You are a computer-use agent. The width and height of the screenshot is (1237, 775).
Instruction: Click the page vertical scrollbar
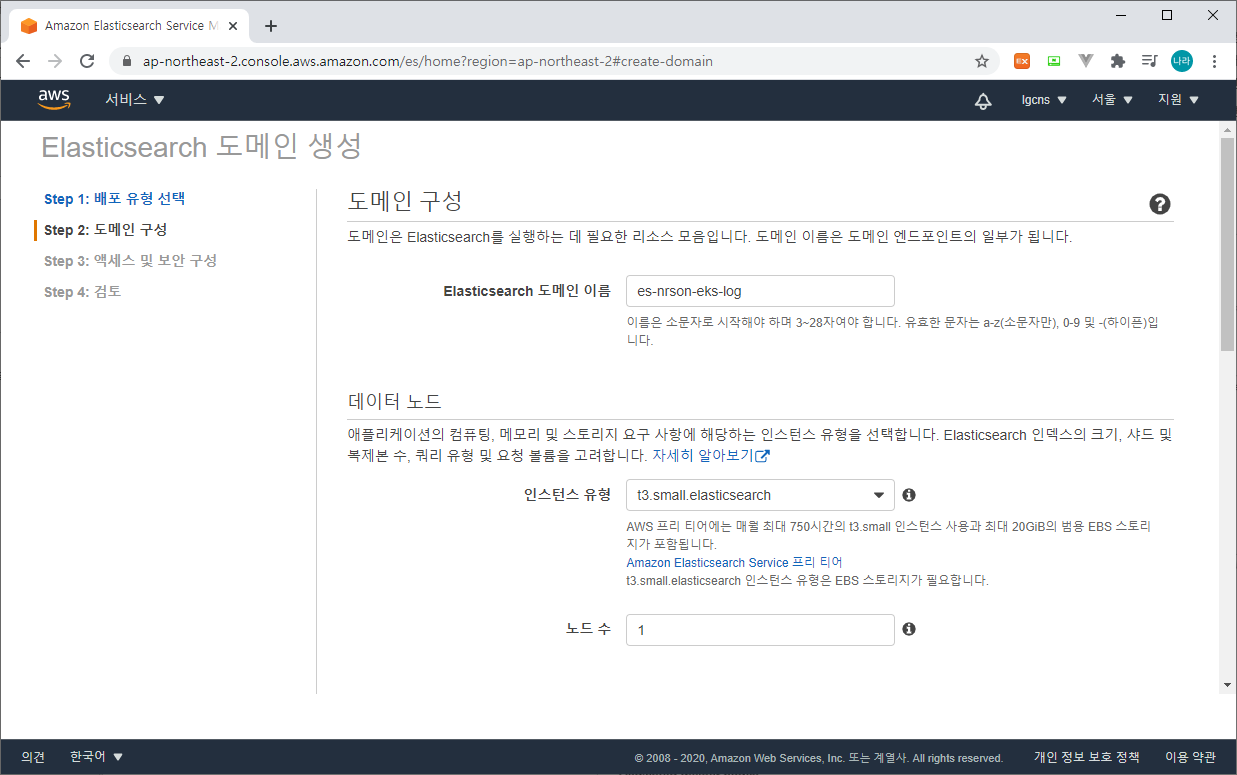pos(1228,244)
